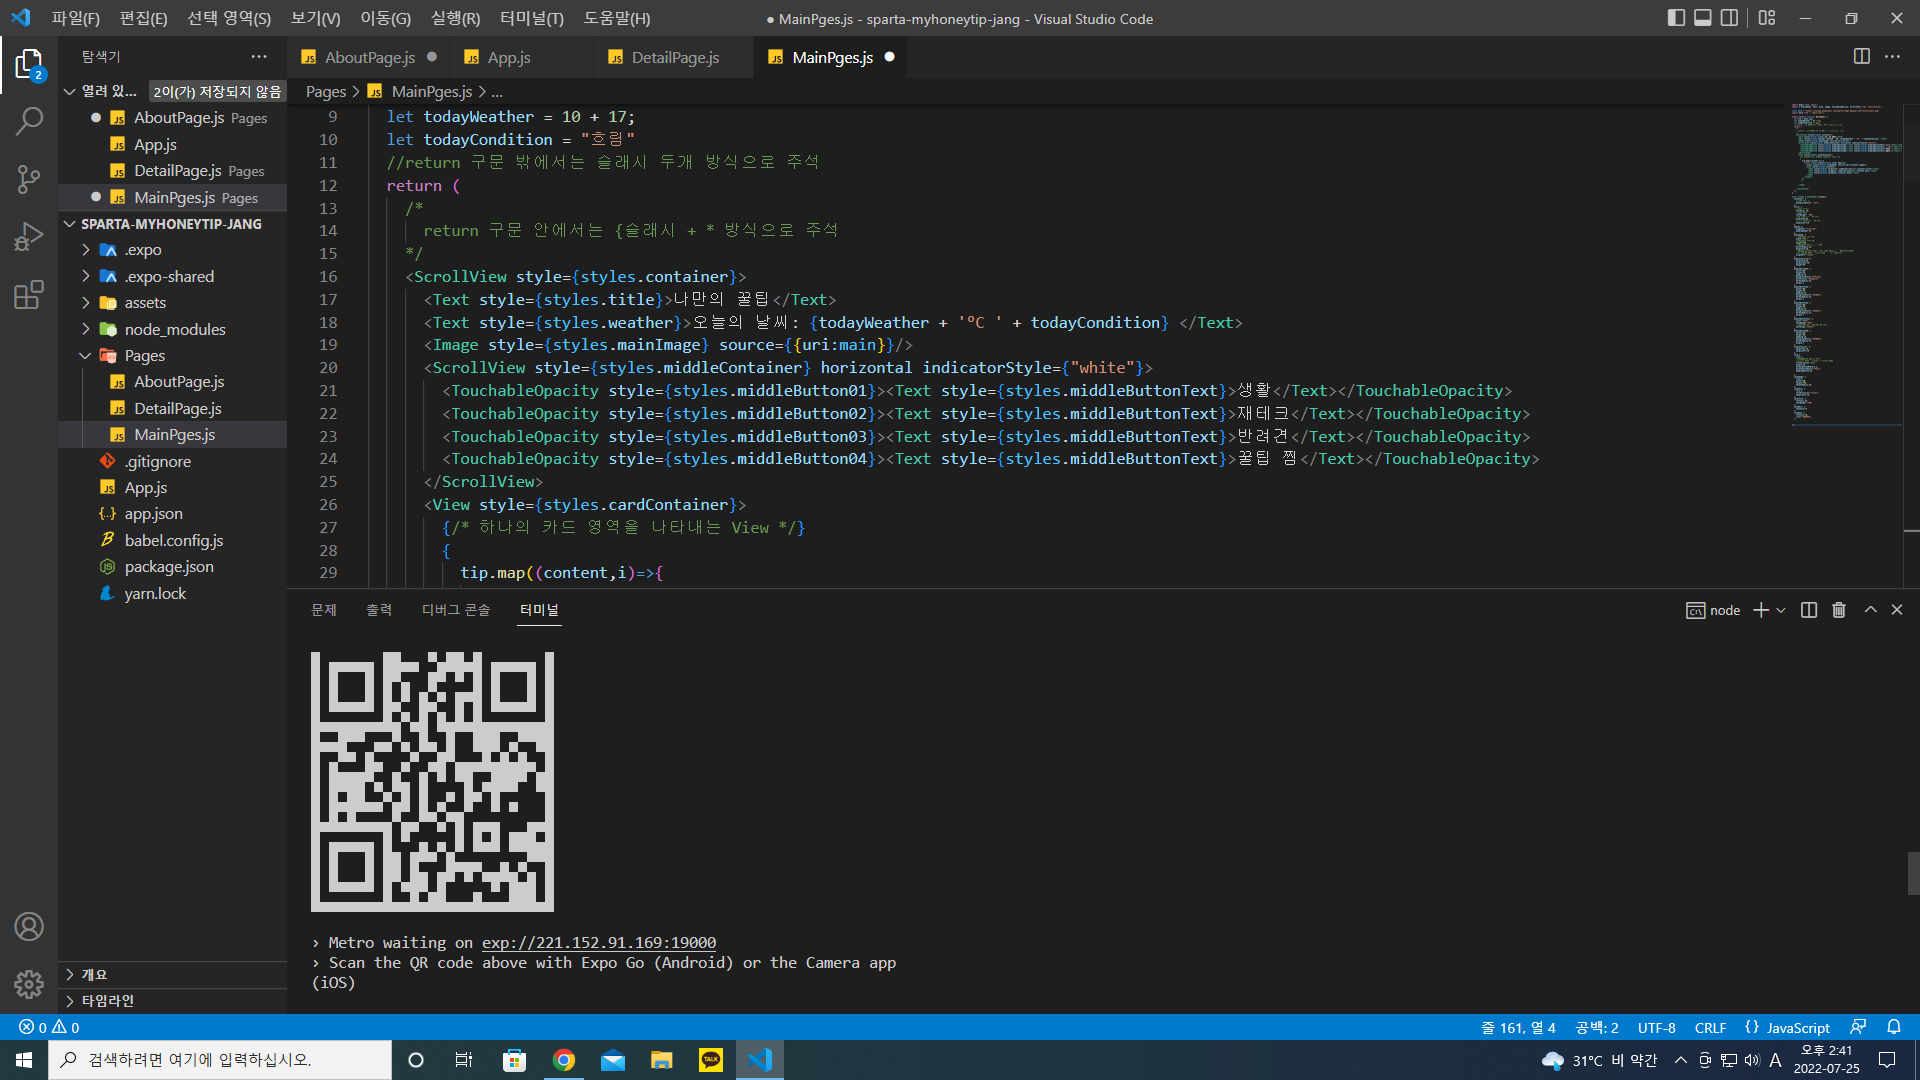Open File Explorer from the taskbar
Image resolution: width=1920 pixels, height=1080 pixels.
coord(662,1060)
